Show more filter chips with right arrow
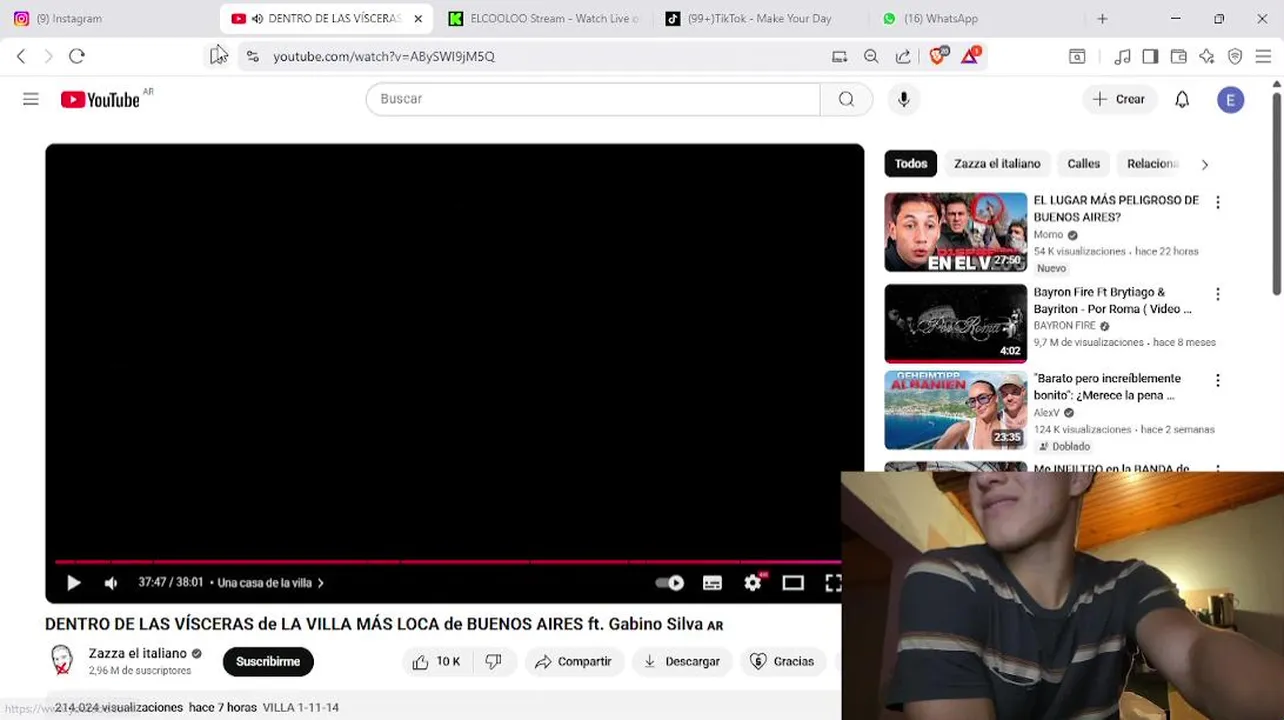 (x=1204, y=164)
